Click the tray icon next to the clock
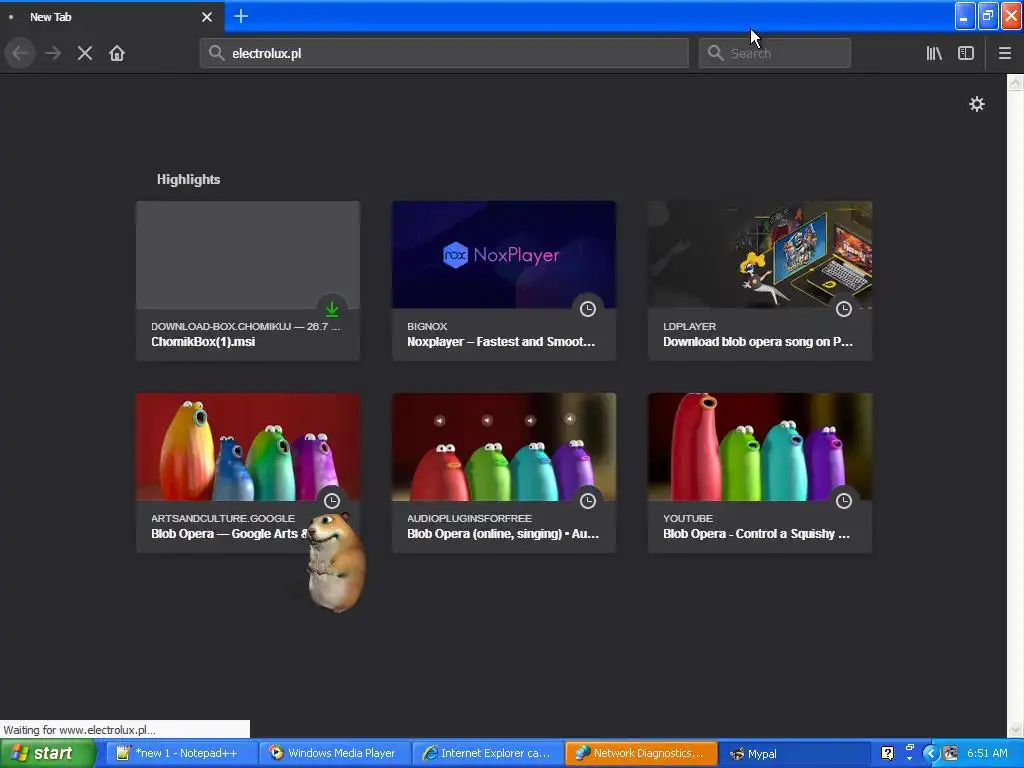The height and width of the screenshot is (768, 1024). point(950,753)
